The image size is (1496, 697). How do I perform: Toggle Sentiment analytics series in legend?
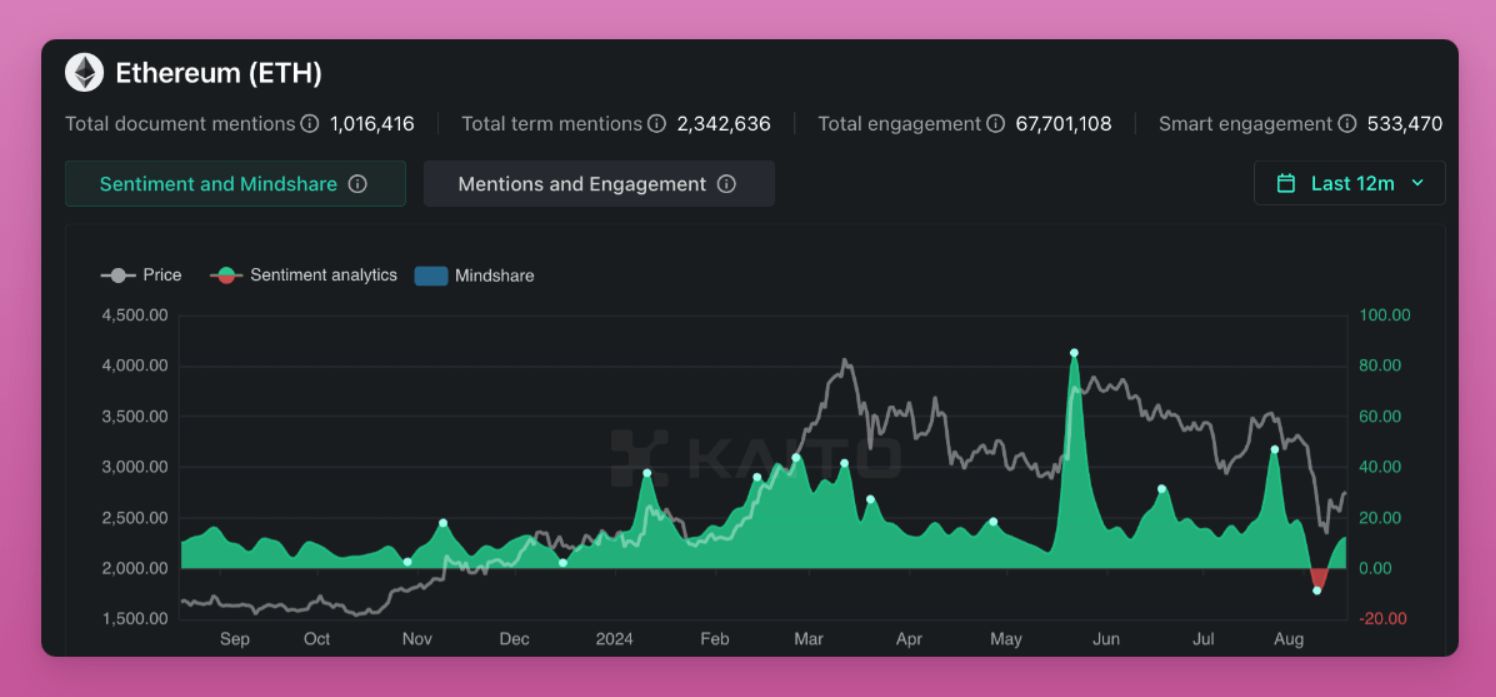point(304,275)
